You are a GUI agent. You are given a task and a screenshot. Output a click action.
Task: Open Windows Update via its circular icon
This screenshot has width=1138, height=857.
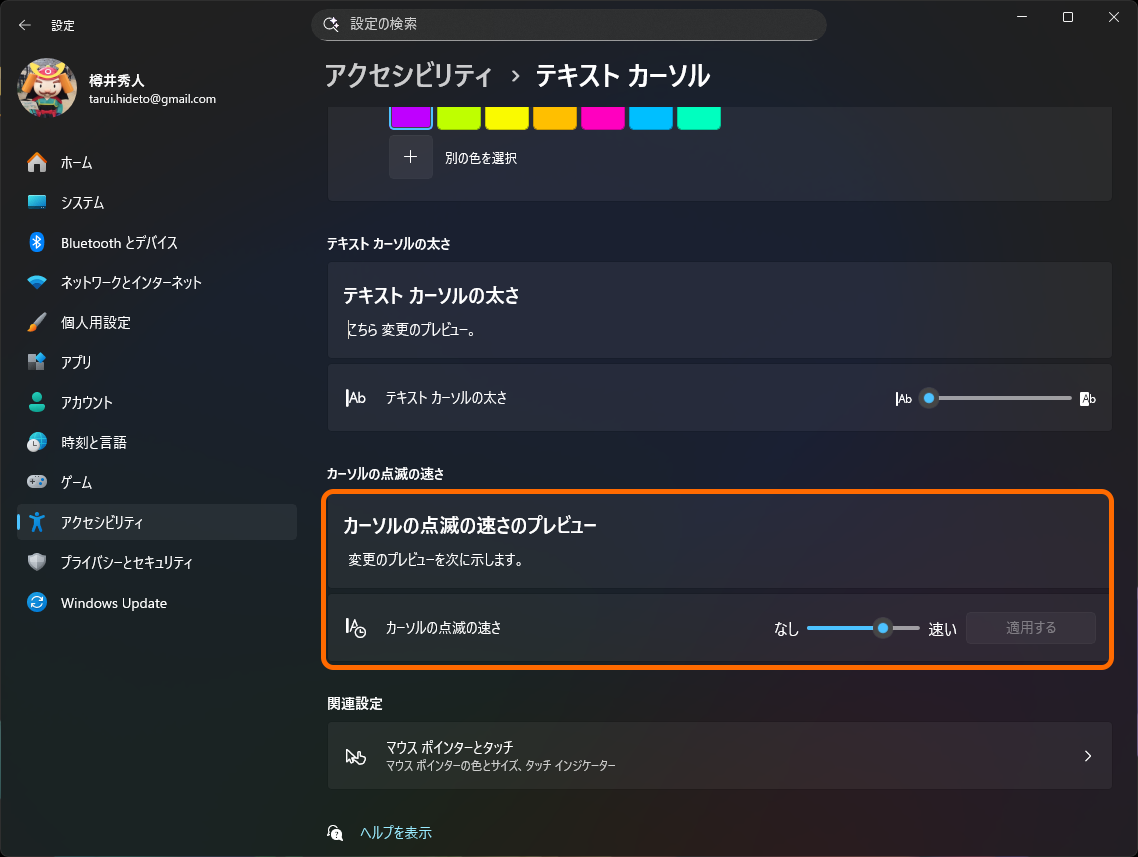tap(36, 602)
